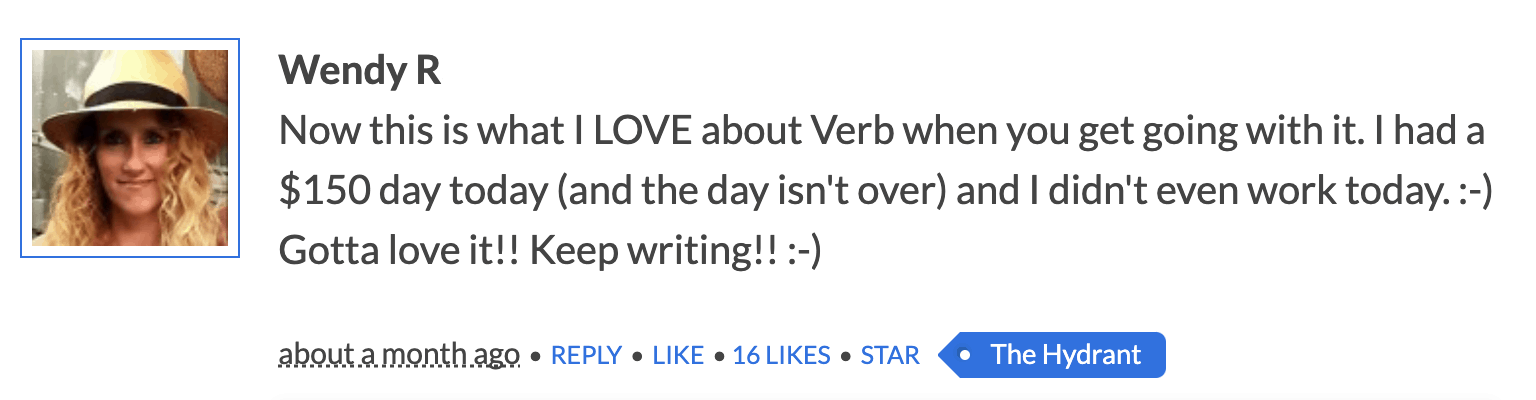Image resolution: width=1536 pixels, height=400 pixels.
Task: Click the "about a month ago" timestamp
Action: [x=399, y=355]
